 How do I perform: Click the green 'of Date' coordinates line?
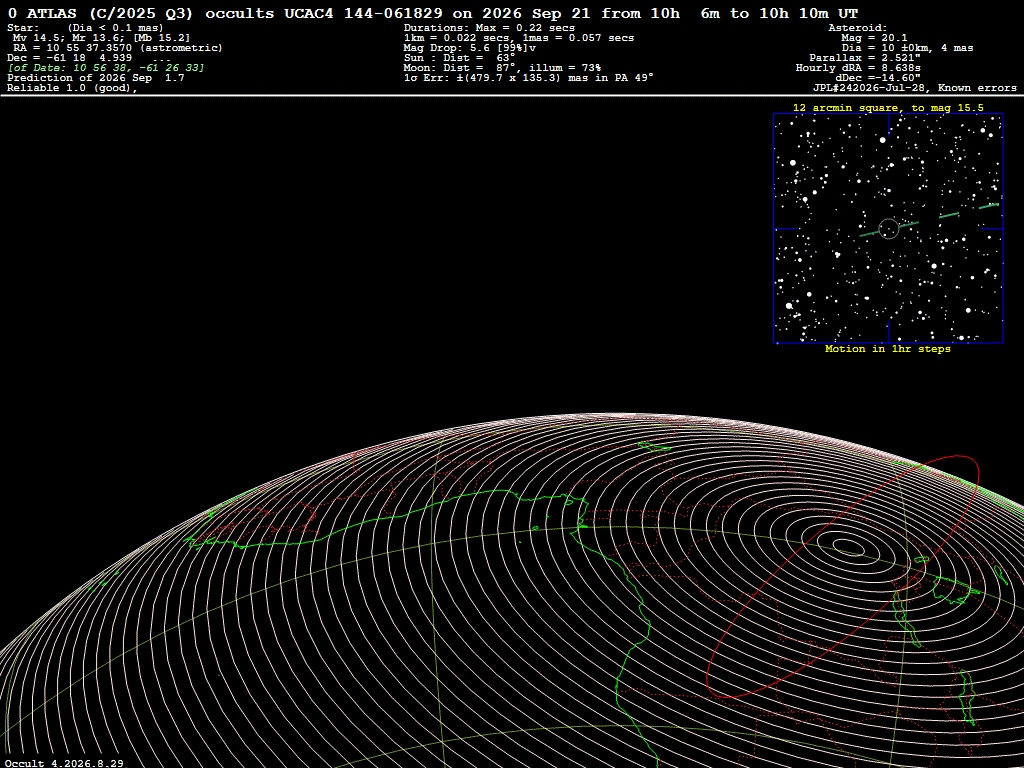[106, 68]
